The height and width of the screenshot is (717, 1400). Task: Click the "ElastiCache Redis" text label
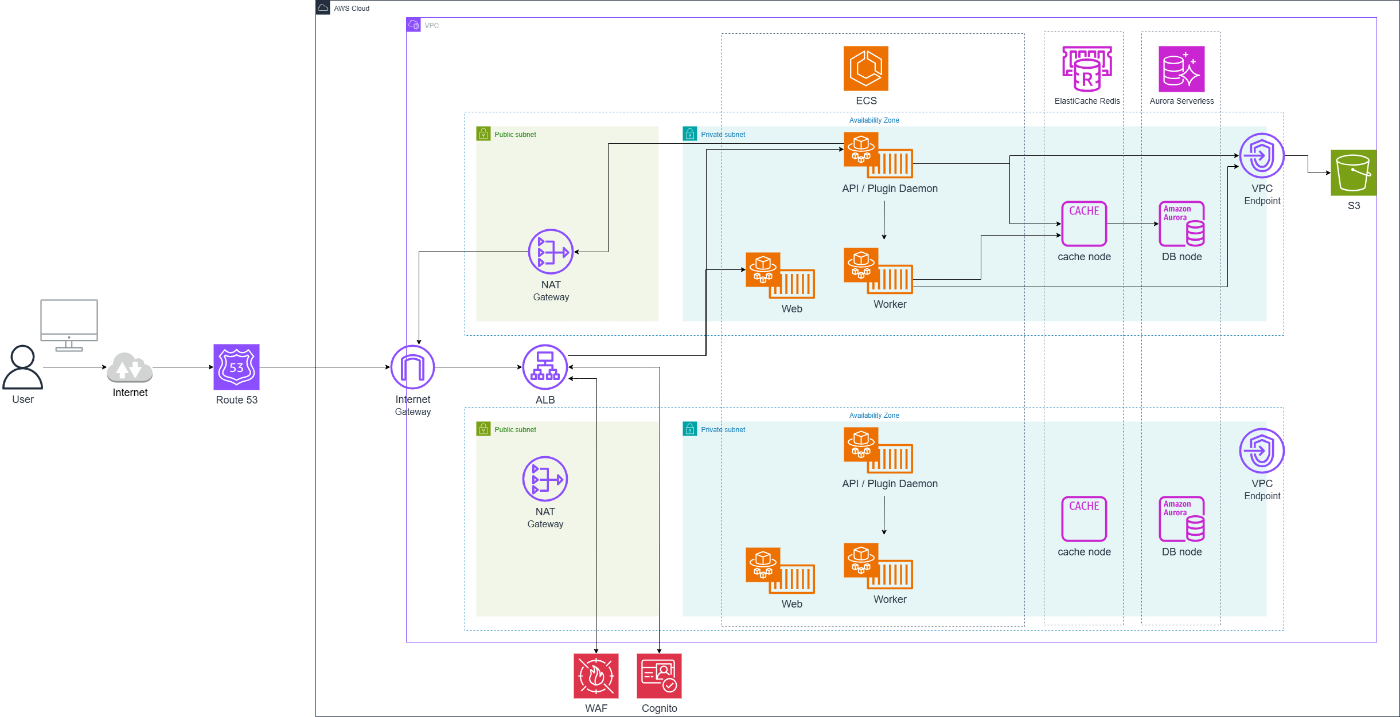pos(1087,101)
